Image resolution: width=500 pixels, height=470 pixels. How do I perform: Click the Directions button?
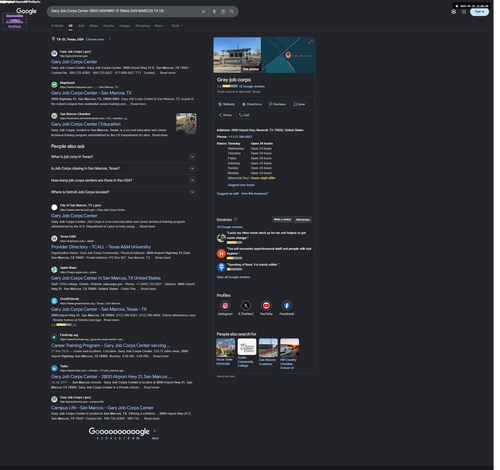tap(252, 104)
